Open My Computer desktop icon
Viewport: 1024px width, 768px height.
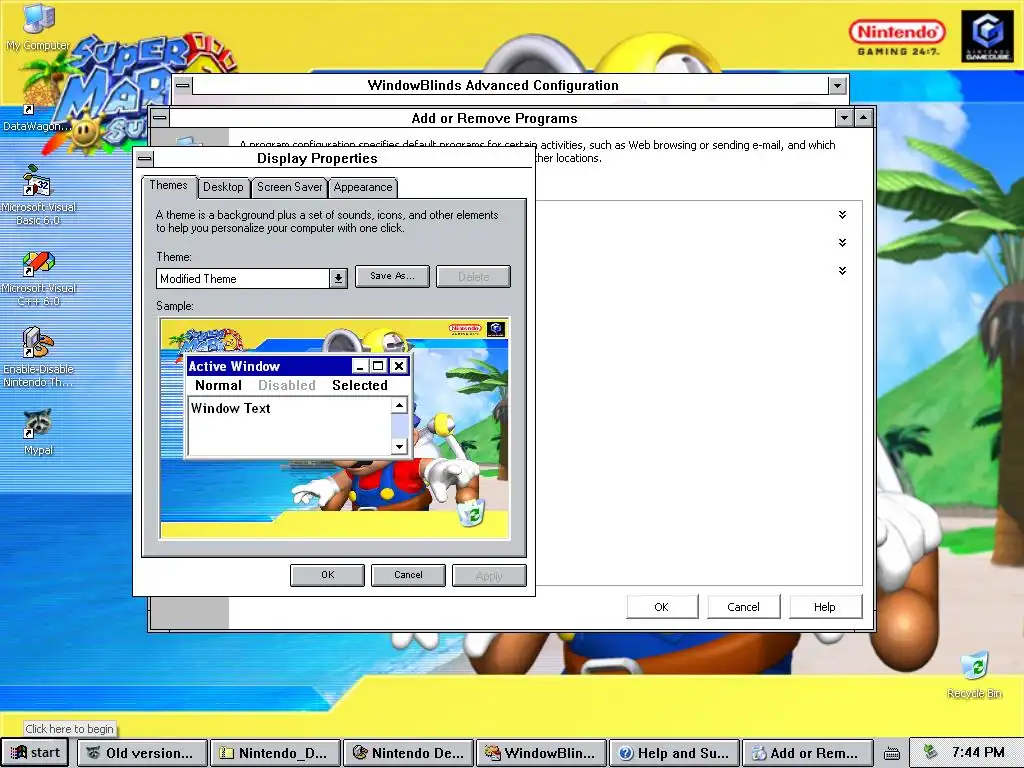pyautogui.click(x=37, y=26)
